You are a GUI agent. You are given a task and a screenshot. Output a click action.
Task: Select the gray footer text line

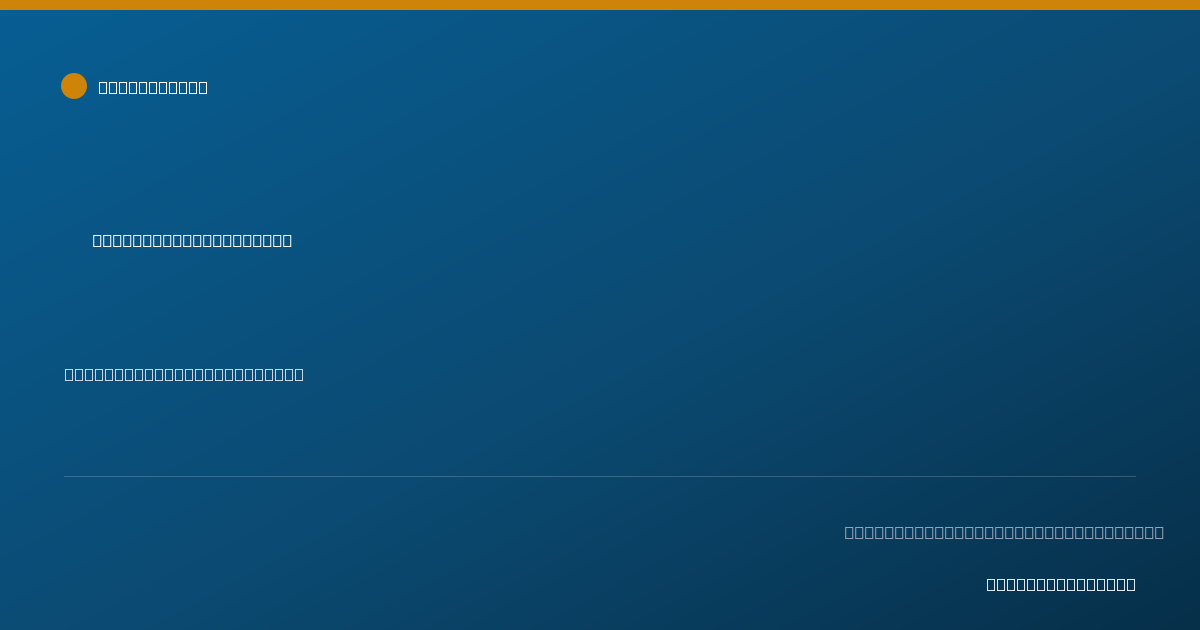tap(1004, 532)
